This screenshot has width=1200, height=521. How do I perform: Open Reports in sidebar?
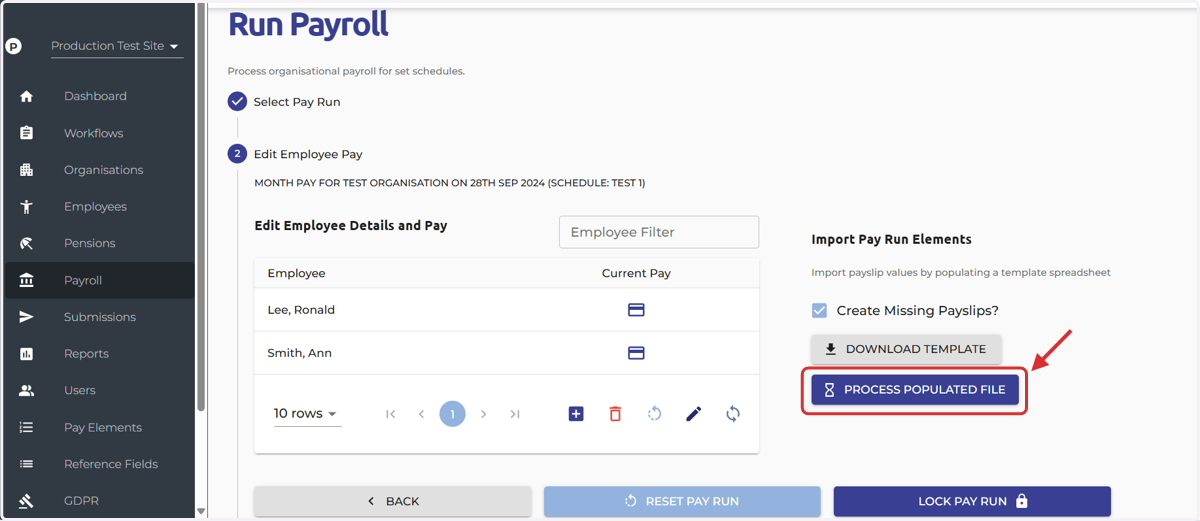86,354
